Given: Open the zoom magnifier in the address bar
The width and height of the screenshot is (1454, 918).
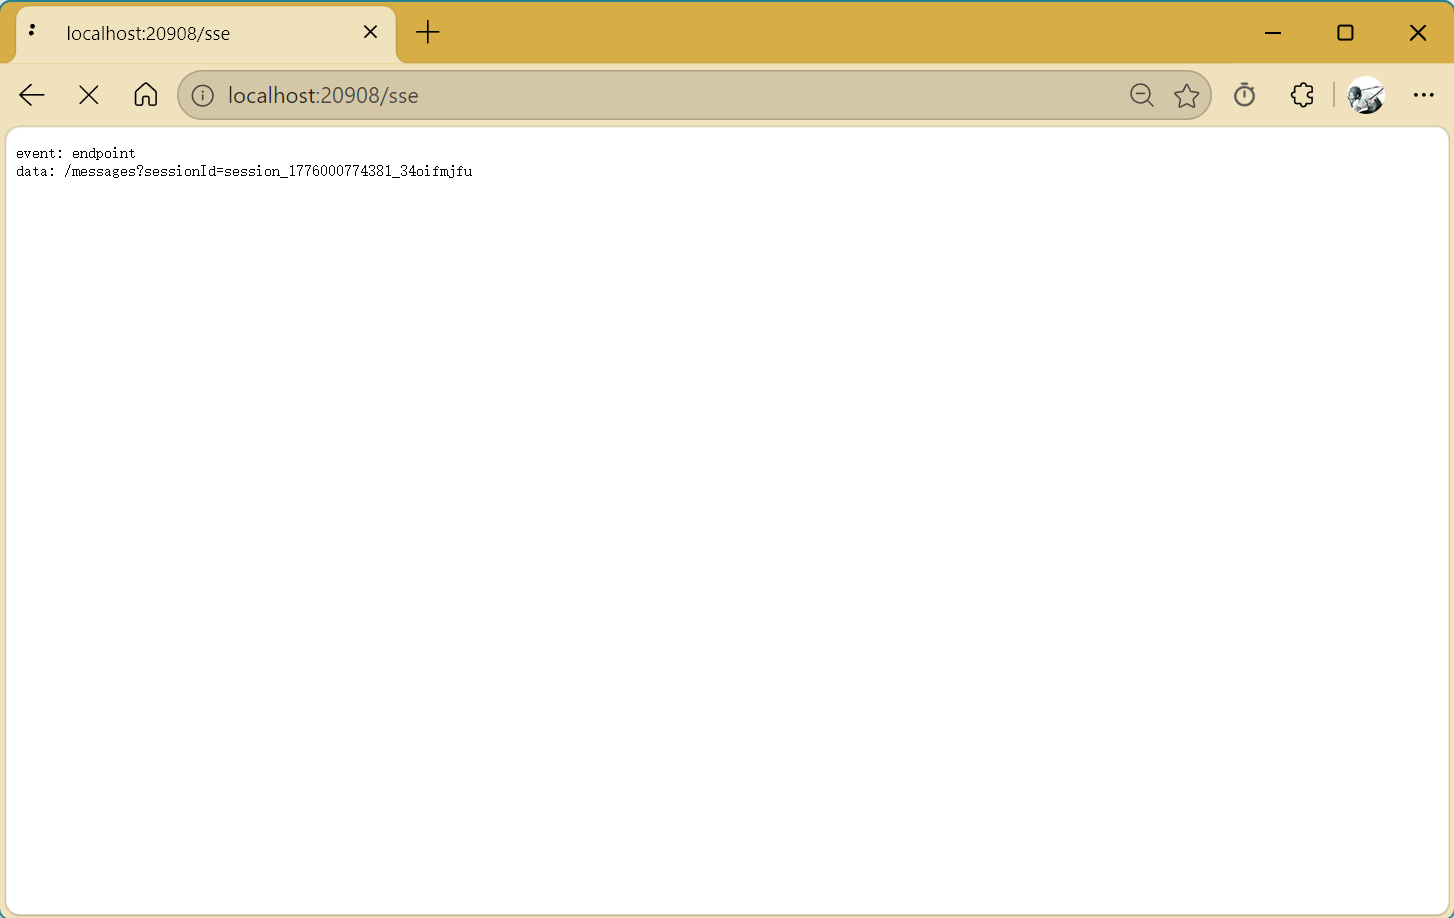Looking at the screenshot, I should point(1141,95).
